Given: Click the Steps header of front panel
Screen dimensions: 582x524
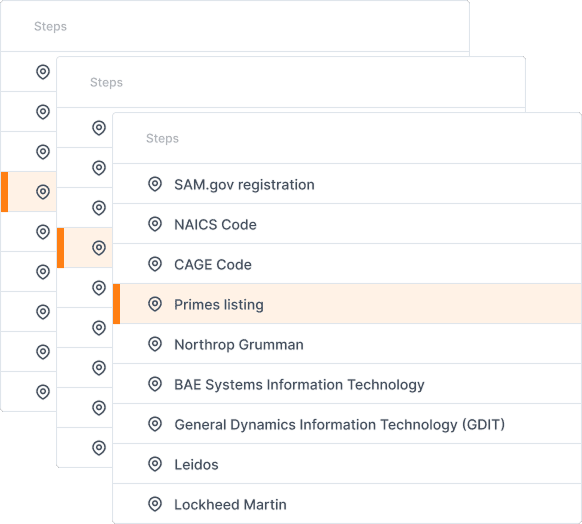Looking at the screenshot, I should (x=162, y=138).
